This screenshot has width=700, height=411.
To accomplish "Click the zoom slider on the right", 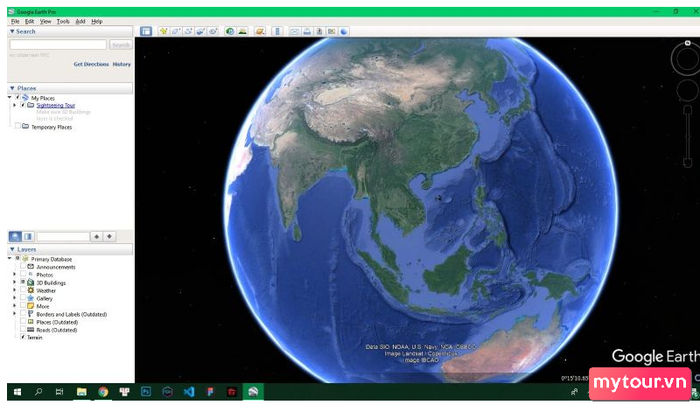I will (688, 137).
